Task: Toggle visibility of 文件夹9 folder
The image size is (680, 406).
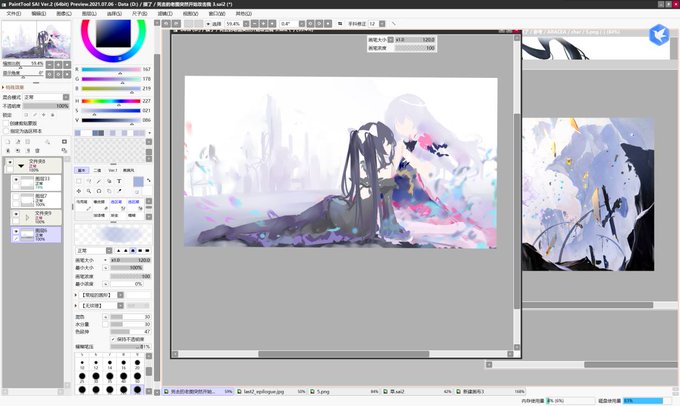Action: coord(16,214)
